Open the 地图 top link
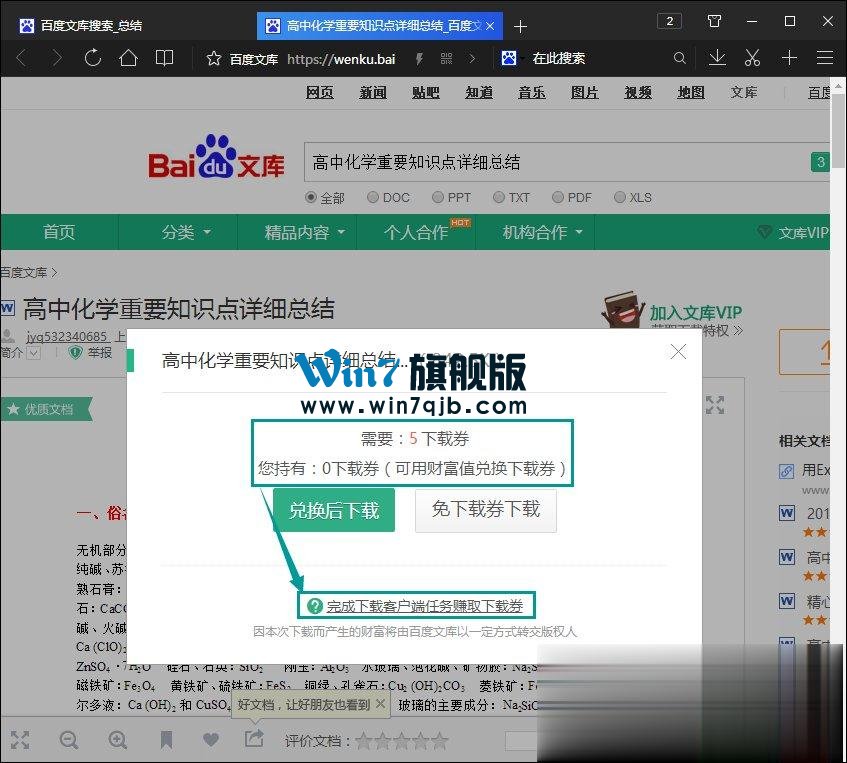The width and height of the screenshot is (847, 763). pyautogui.click(x=691, y=92)
